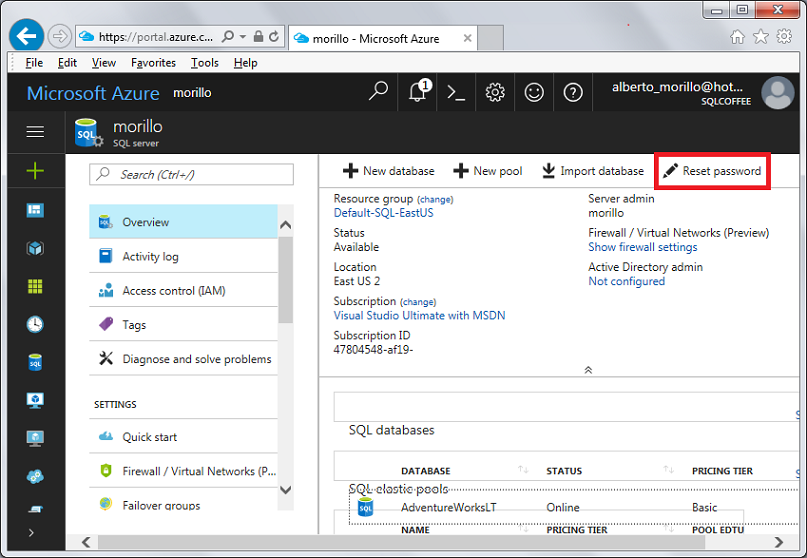Open the browser Tools gear icon
The width and height of the screenshot is (807, 558).
point(784,36)
